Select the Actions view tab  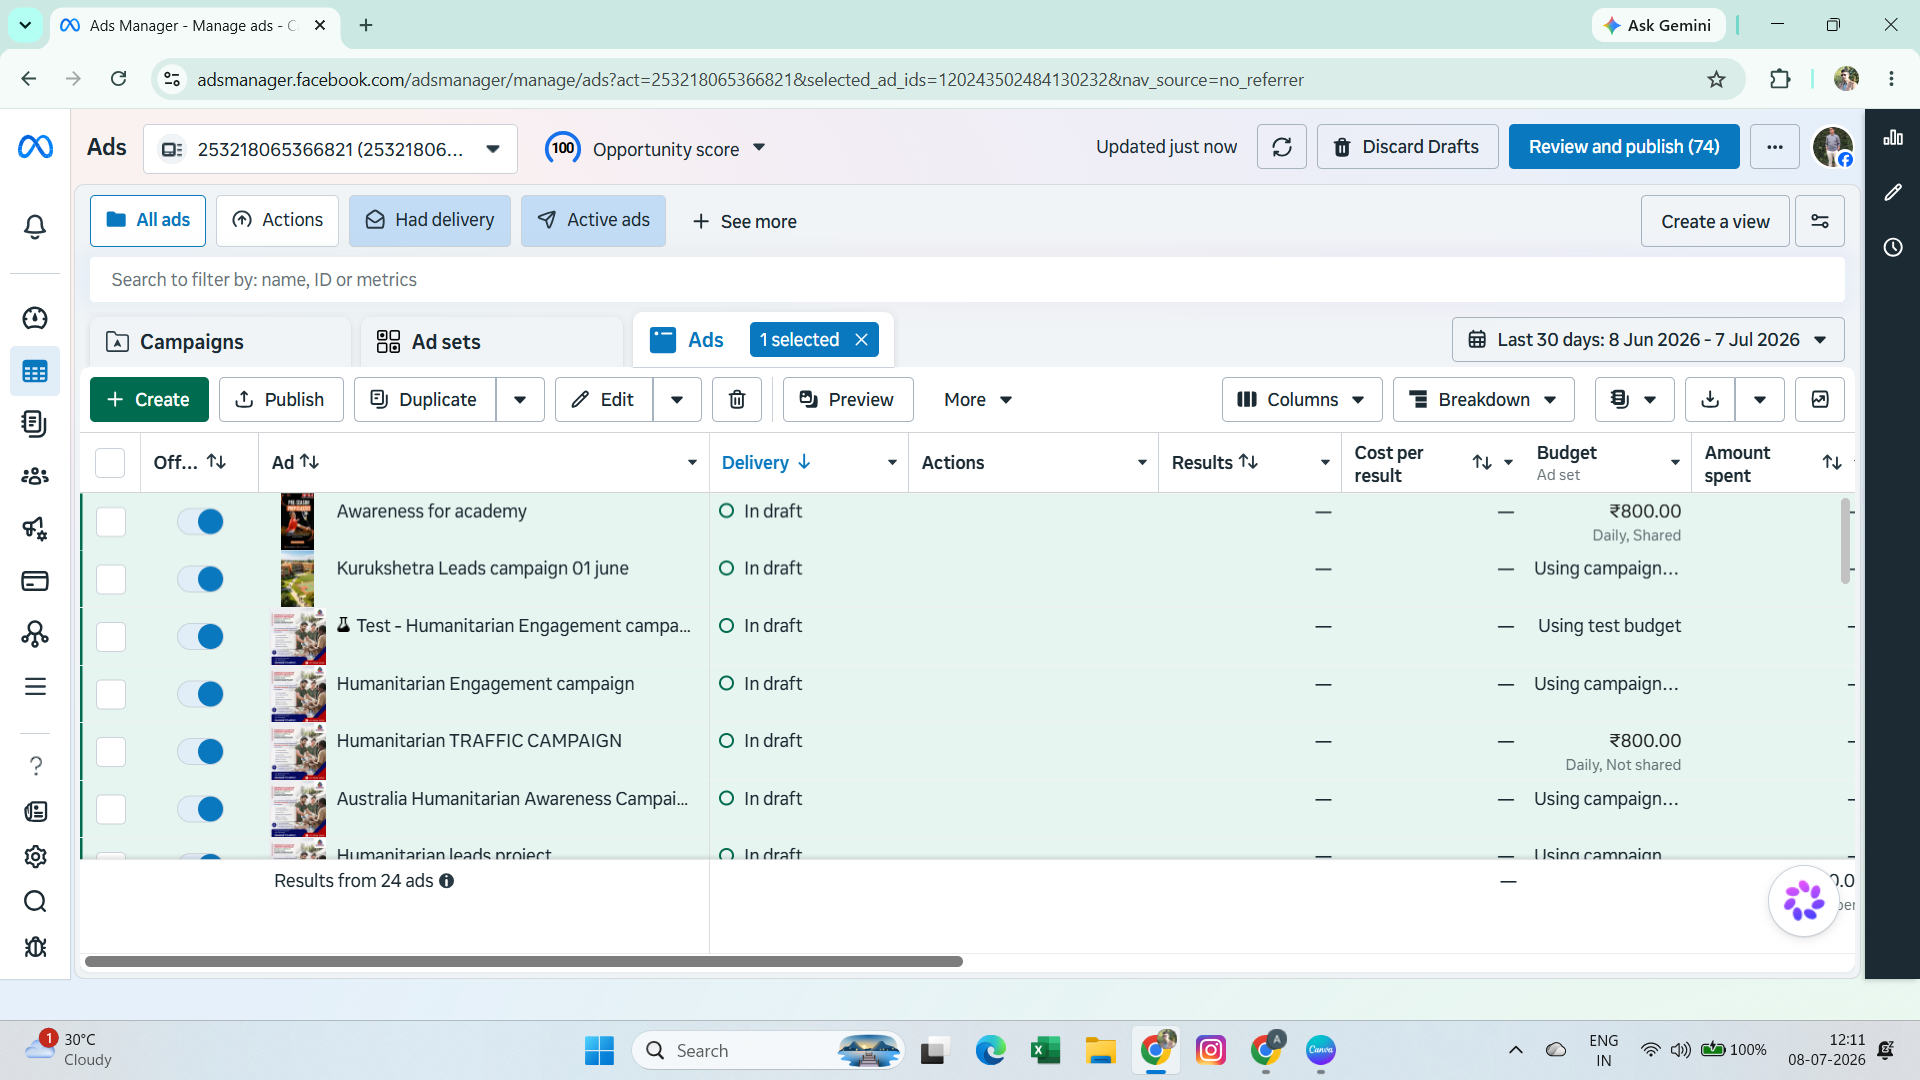[277, 220]
